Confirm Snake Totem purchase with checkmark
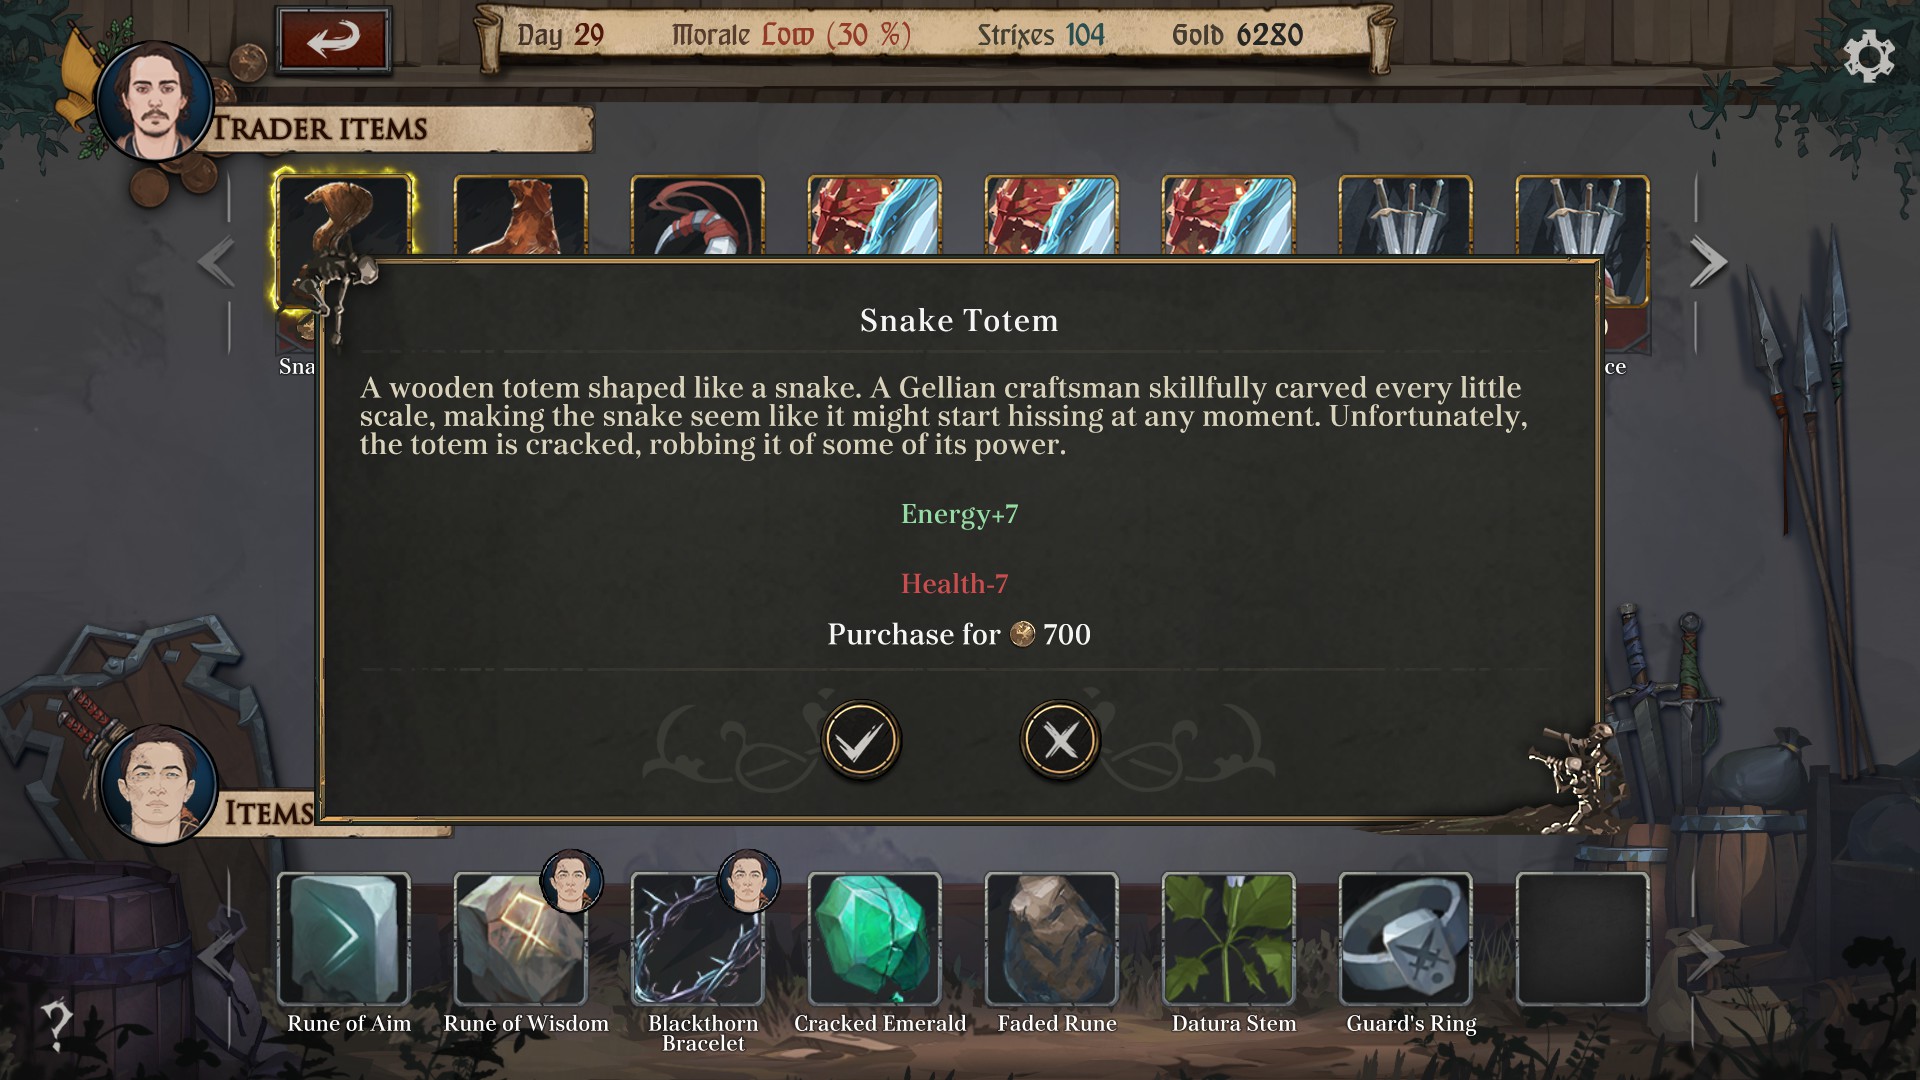Image resolution: width=1920 pixels, height=1080 pixels. pyautogui.click(x=860, y=741)
